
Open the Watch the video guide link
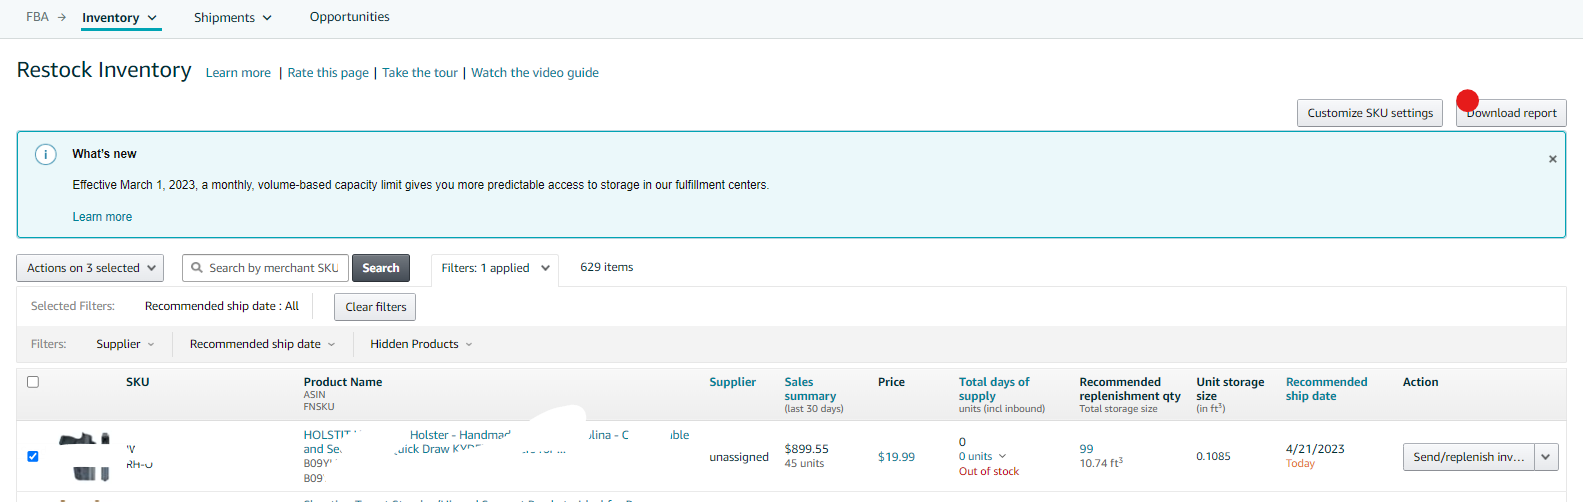tap(535, 73)
